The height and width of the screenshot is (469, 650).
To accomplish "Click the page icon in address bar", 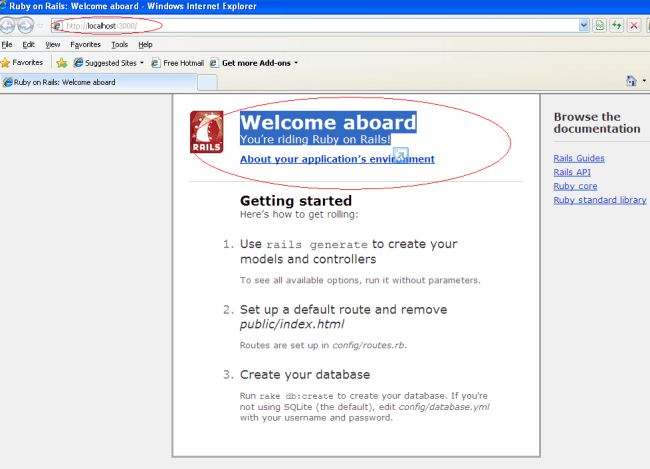I will click(x=57, y=26).
